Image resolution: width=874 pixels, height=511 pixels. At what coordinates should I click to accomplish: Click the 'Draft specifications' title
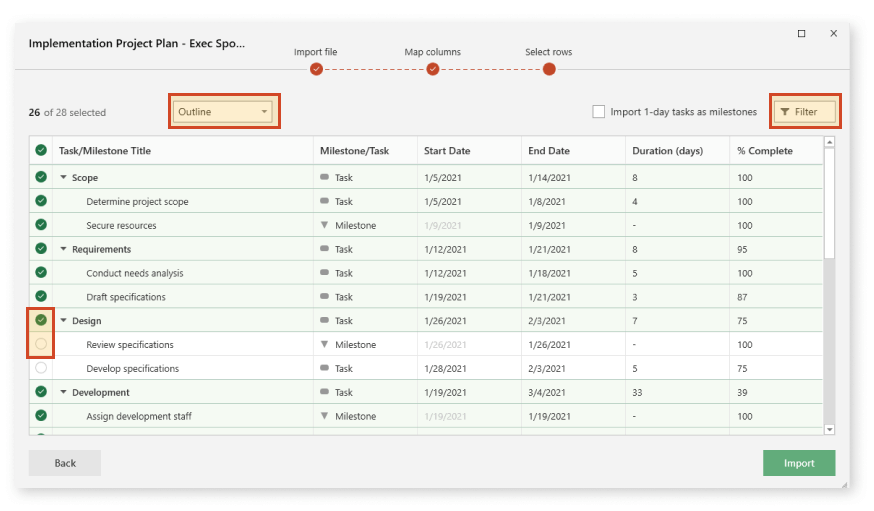pos(125,297)
